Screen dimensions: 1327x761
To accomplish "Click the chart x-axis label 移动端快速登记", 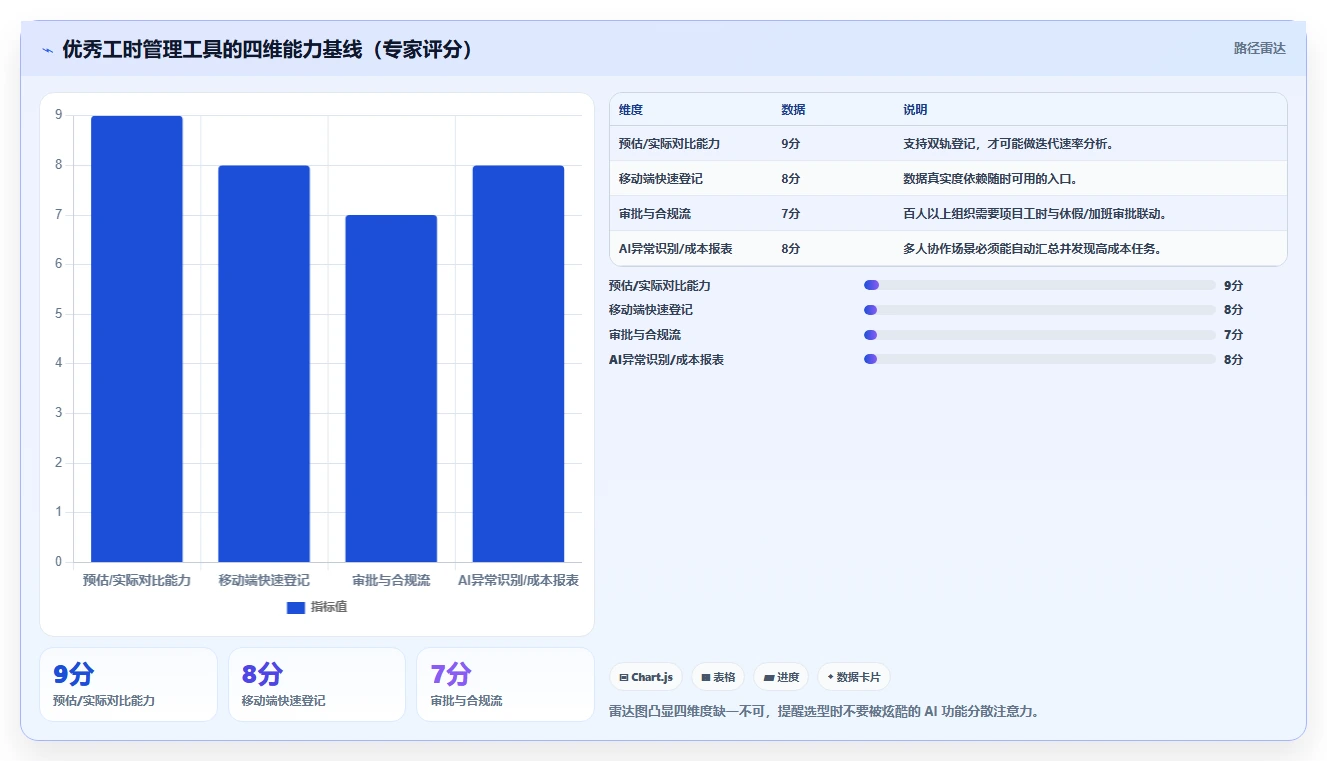I will tap(264, 580).
